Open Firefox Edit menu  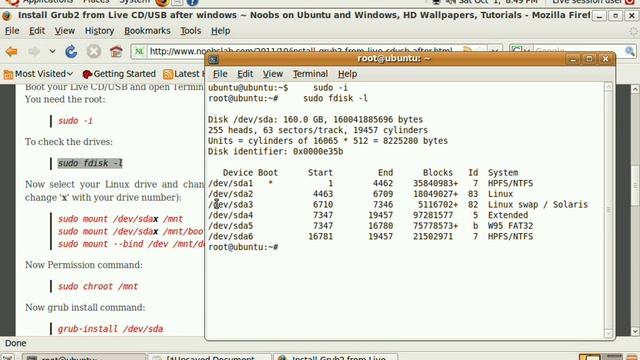coord(37,31)
